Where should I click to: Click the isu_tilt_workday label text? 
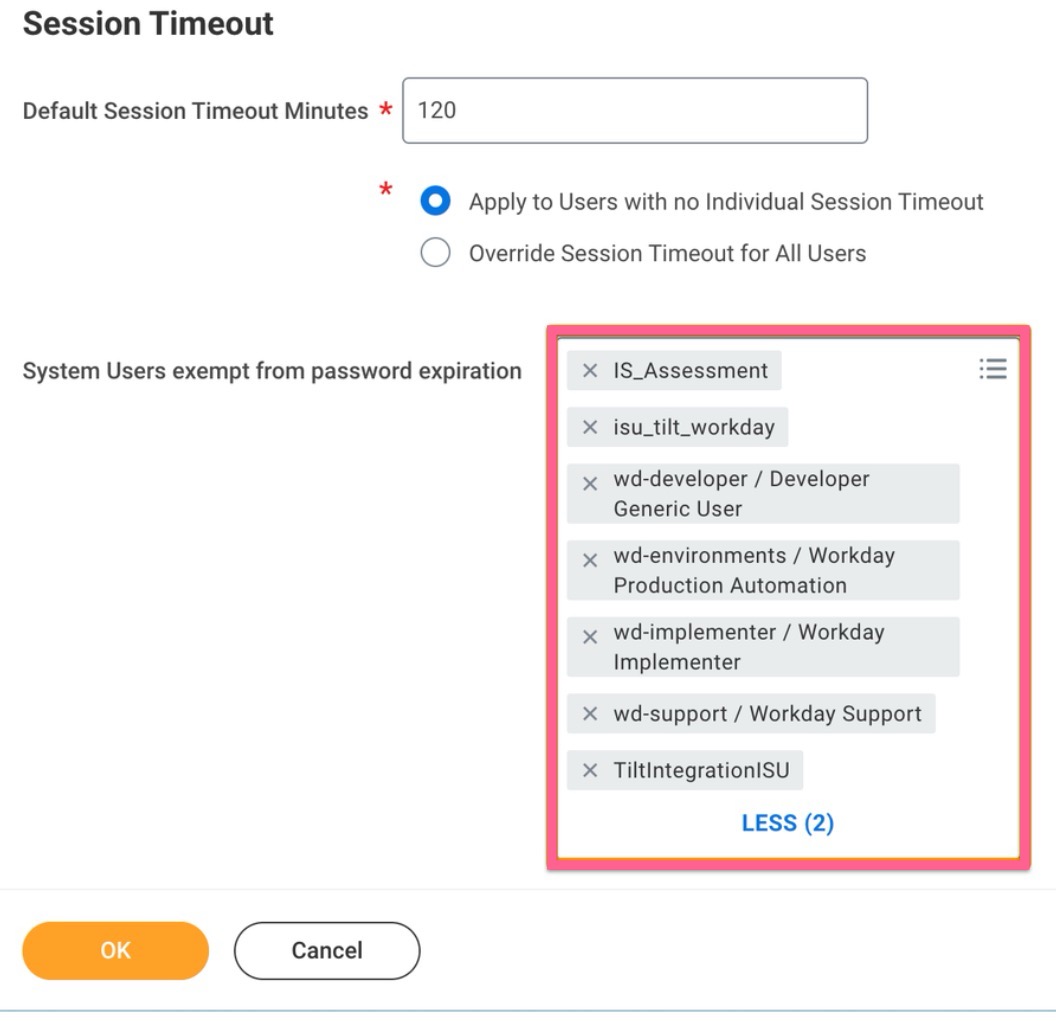[x=694, y=427]
